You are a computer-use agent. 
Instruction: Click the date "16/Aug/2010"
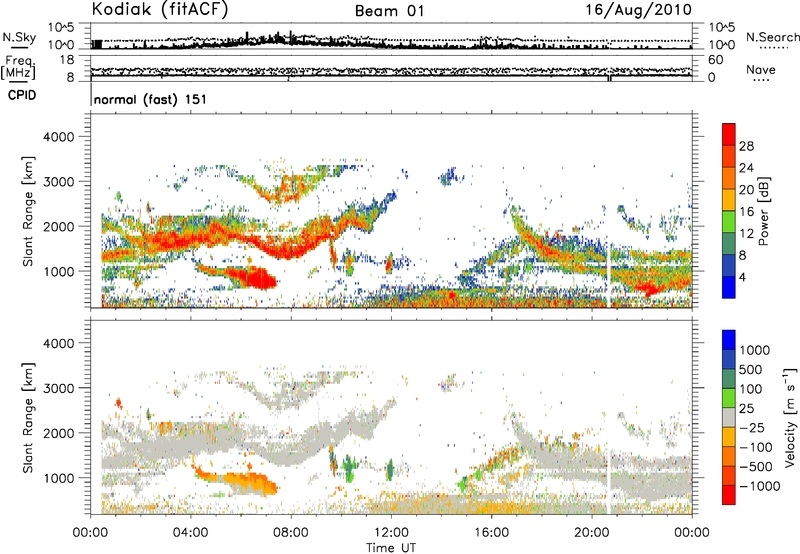tap(638, 10)
